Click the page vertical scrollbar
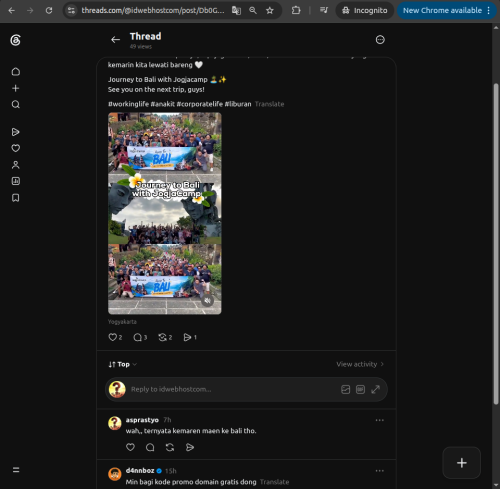This screenshot has height=489, width=500. click(496, 243)
